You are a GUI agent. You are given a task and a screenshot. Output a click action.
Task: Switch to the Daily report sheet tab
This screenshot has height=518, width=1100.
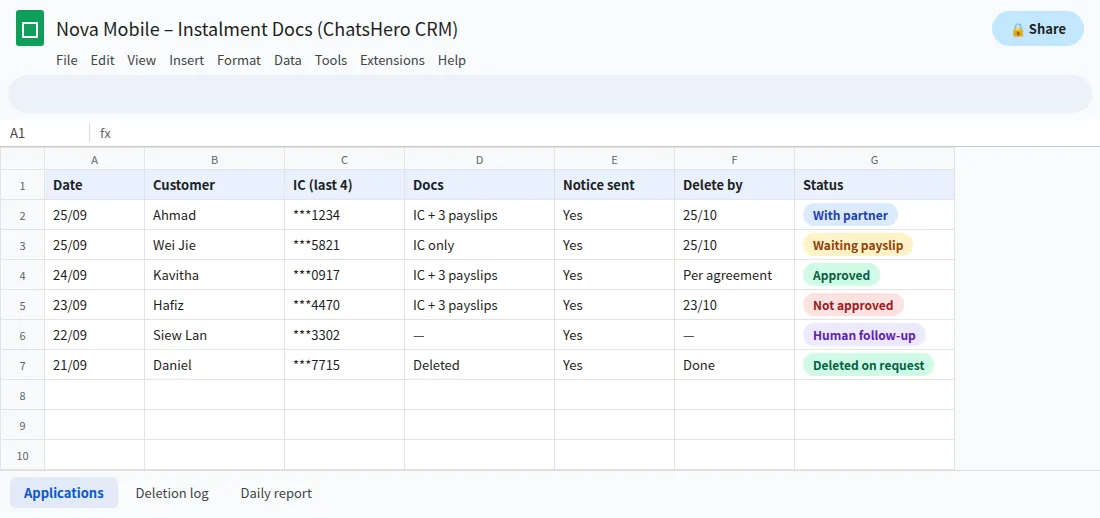tap(276, 493)
